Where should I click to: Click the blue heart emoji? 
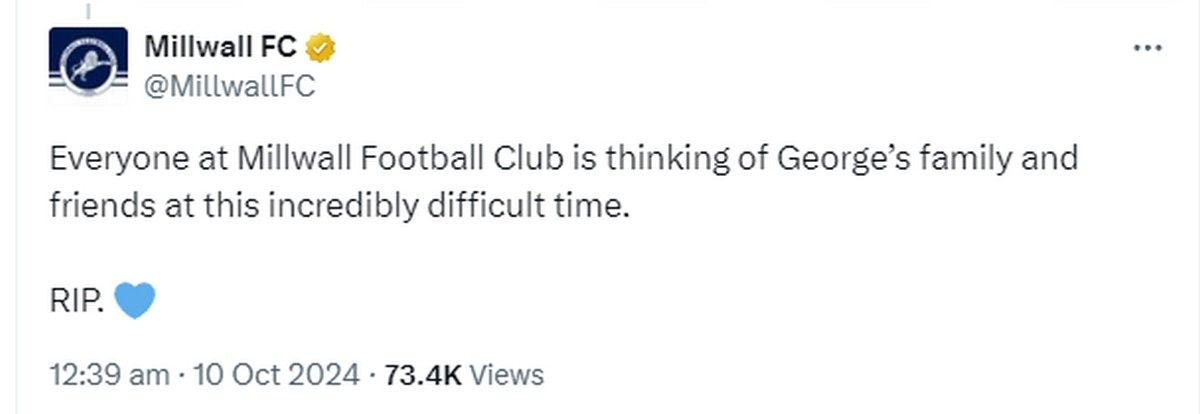tap(135, 300)
